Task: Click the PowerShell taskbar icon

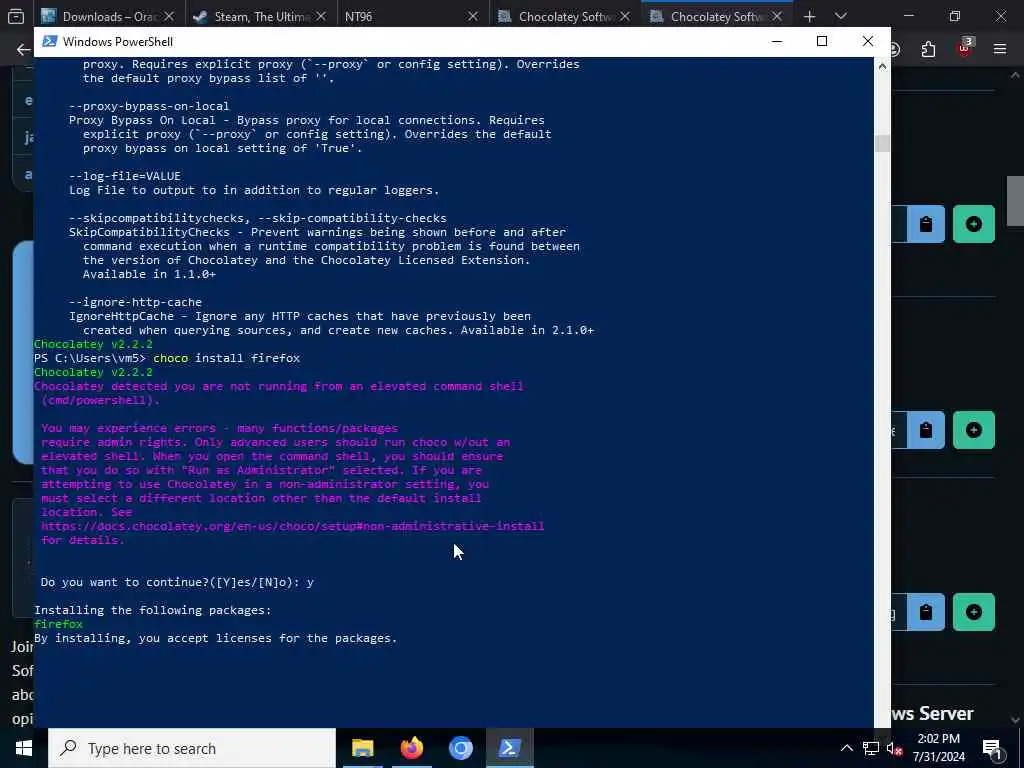Action: click(x=509, y=748)
